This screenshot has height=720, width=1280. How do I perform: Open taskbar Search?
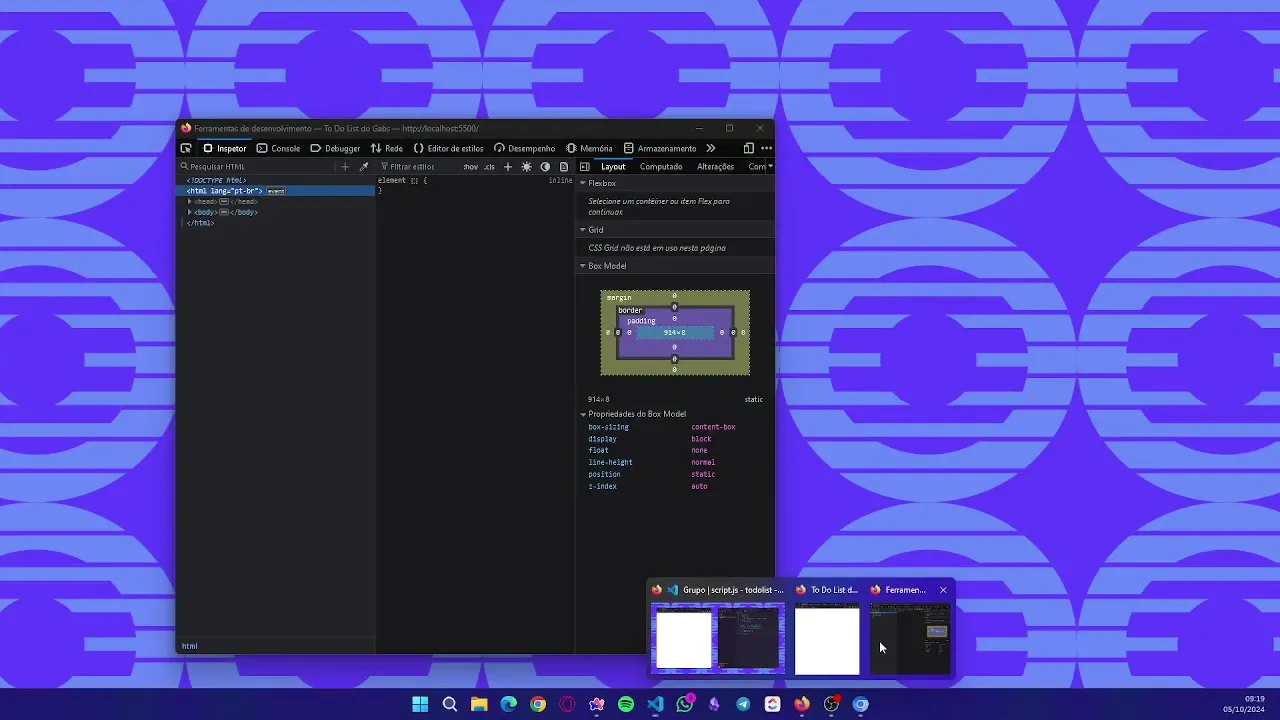tap(450, 704)
